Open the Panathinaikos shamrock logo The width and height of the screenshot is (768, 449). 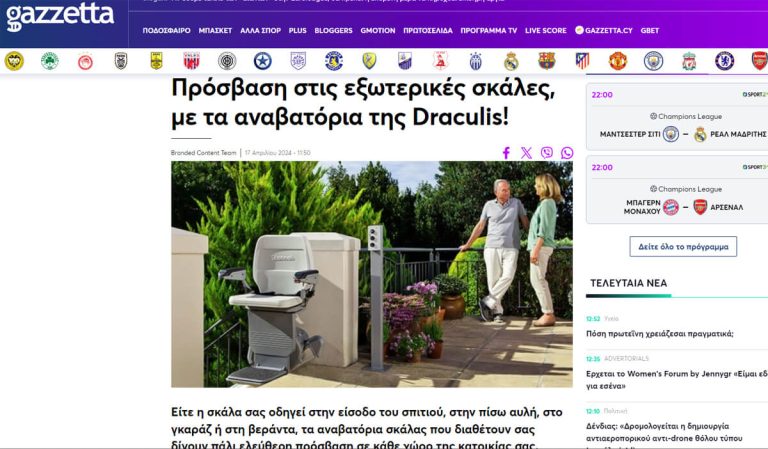click(49, 61)
